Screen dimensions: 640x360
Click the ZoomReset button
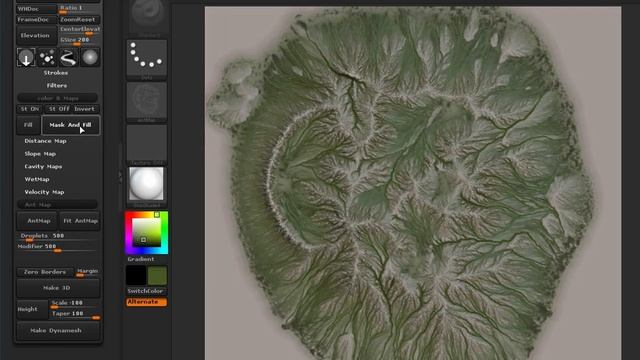[x=80, y=20]
